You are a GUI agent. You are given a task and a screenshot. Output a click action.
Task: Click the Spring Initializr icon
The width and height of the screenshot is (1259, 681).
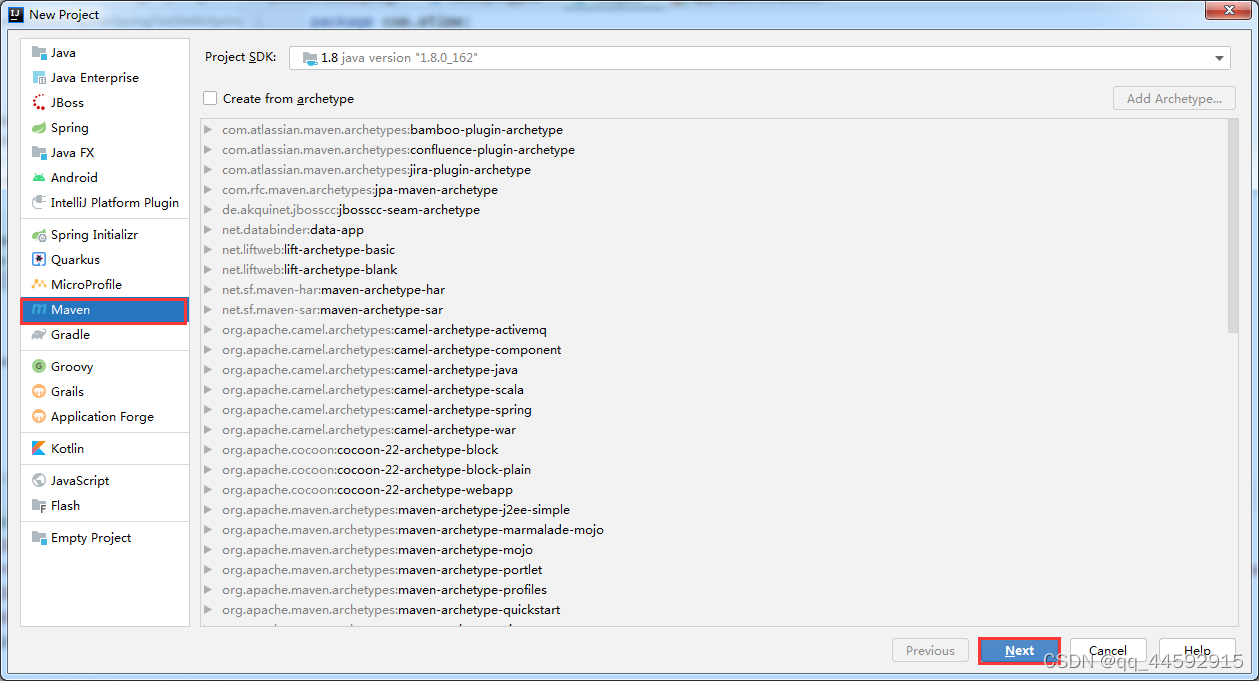39,235
